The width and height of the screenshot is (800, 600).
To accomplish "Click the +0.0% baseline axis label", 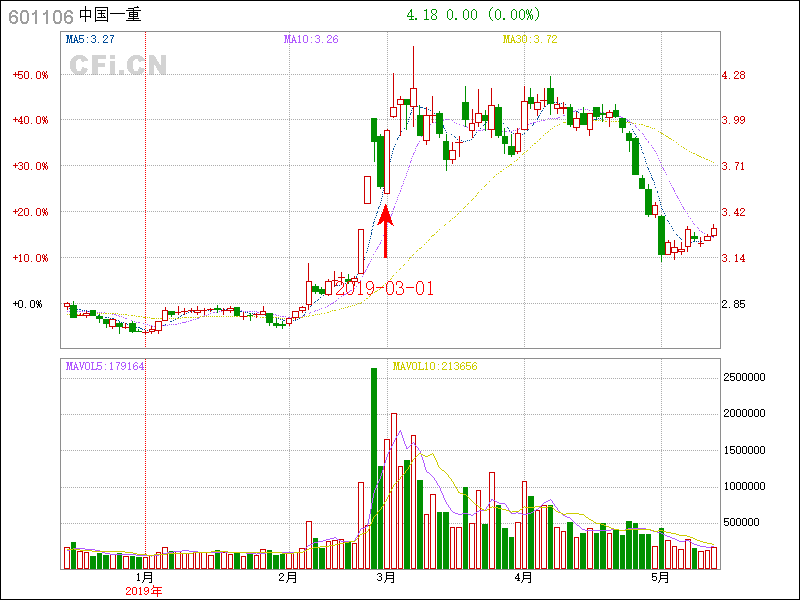I will [28, 304].
